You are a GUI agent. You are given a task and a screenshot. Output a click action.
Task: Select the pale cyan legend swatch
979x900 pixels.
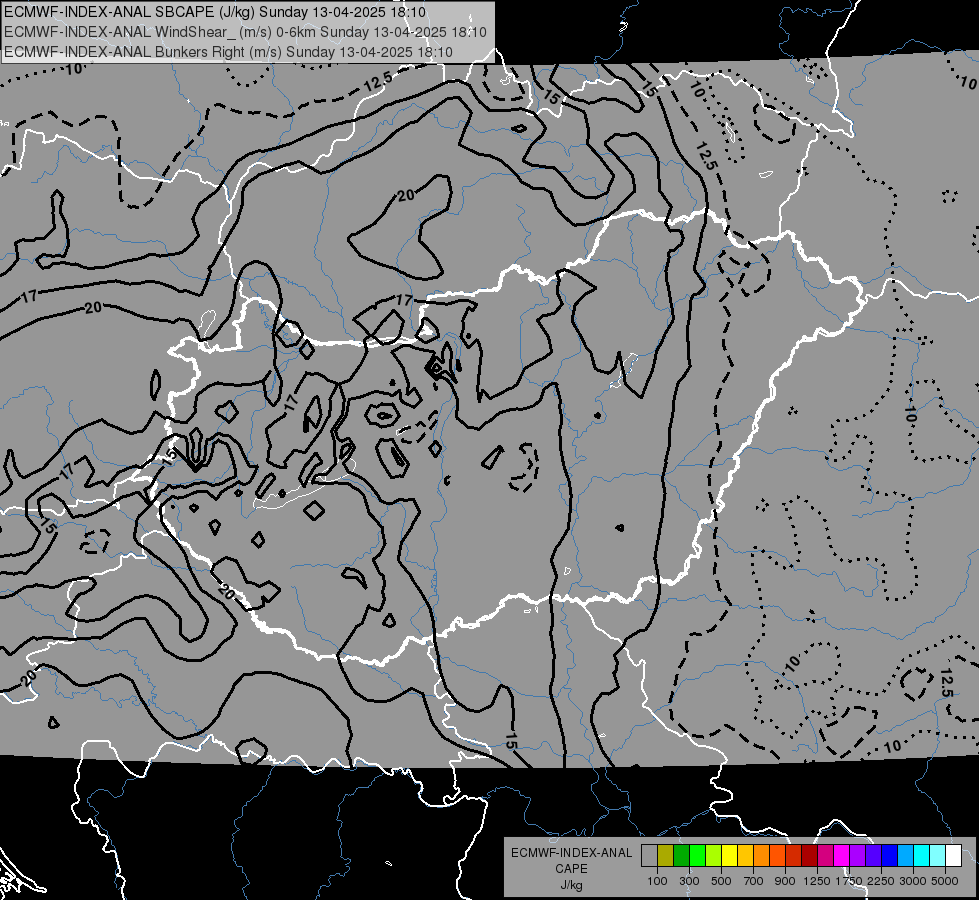tap(938, 856)
